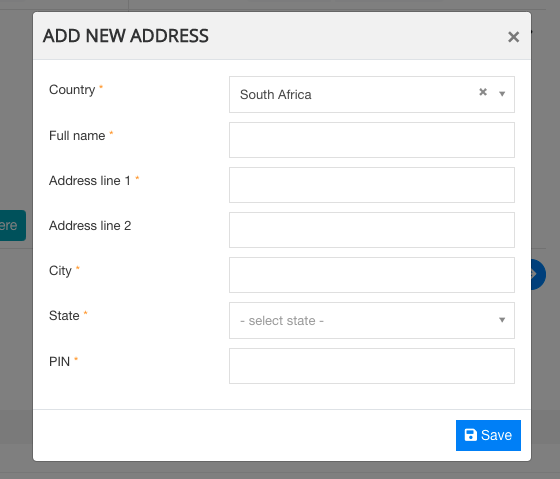Click the teal button behind the dialog
The image size is (560, 479).
click(x=12, y=225)
